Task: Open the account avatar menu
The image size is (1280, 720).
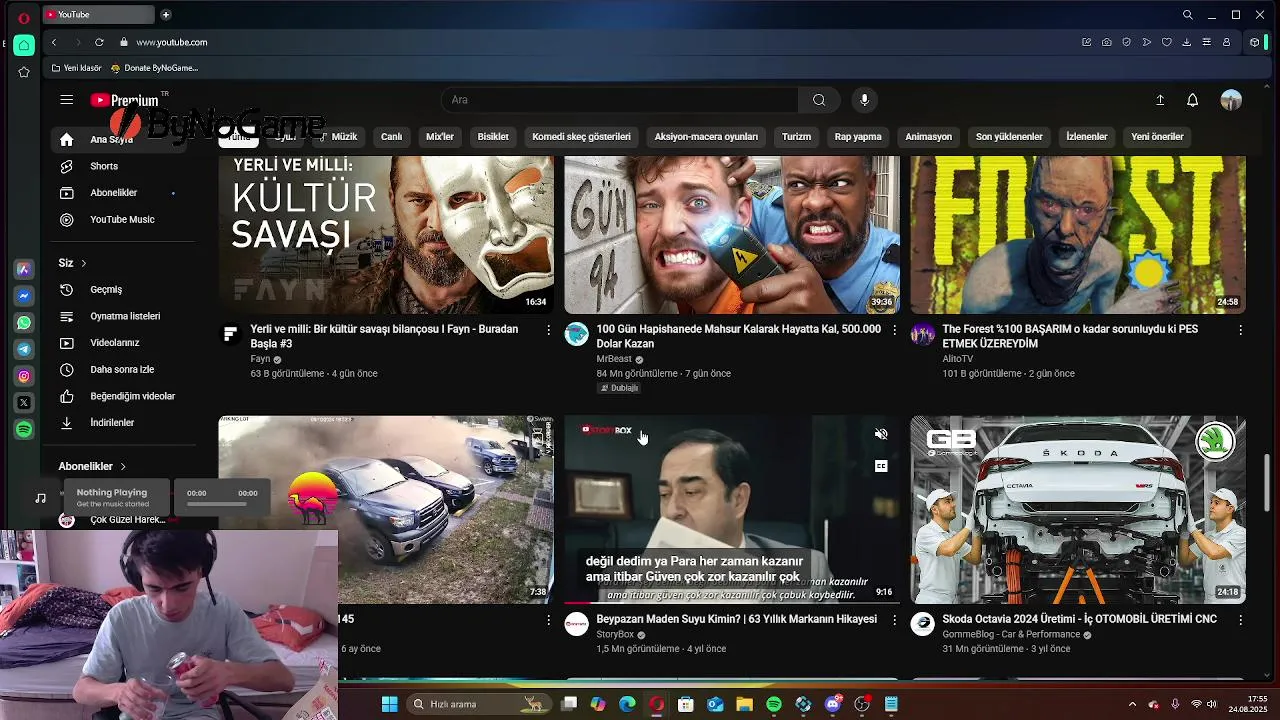Action: (1231, 100)
